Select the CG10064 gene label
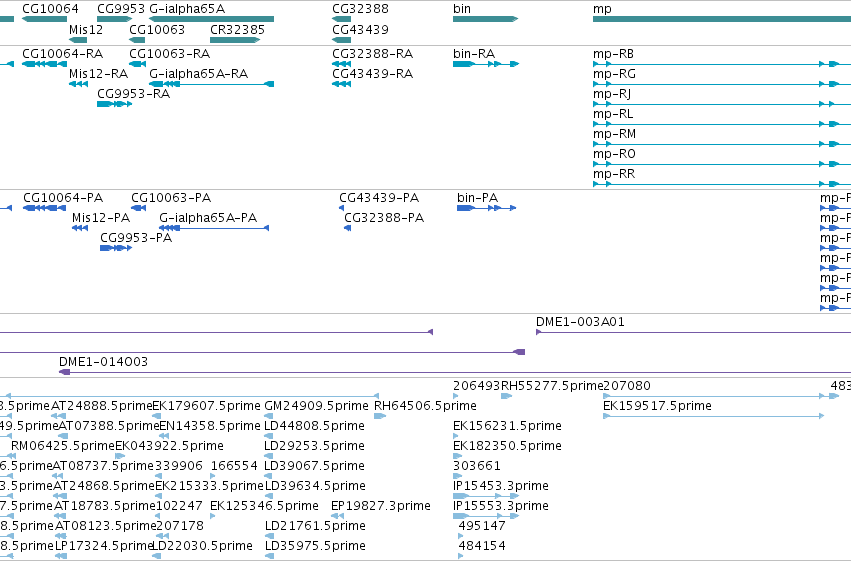 coord(50,9)
